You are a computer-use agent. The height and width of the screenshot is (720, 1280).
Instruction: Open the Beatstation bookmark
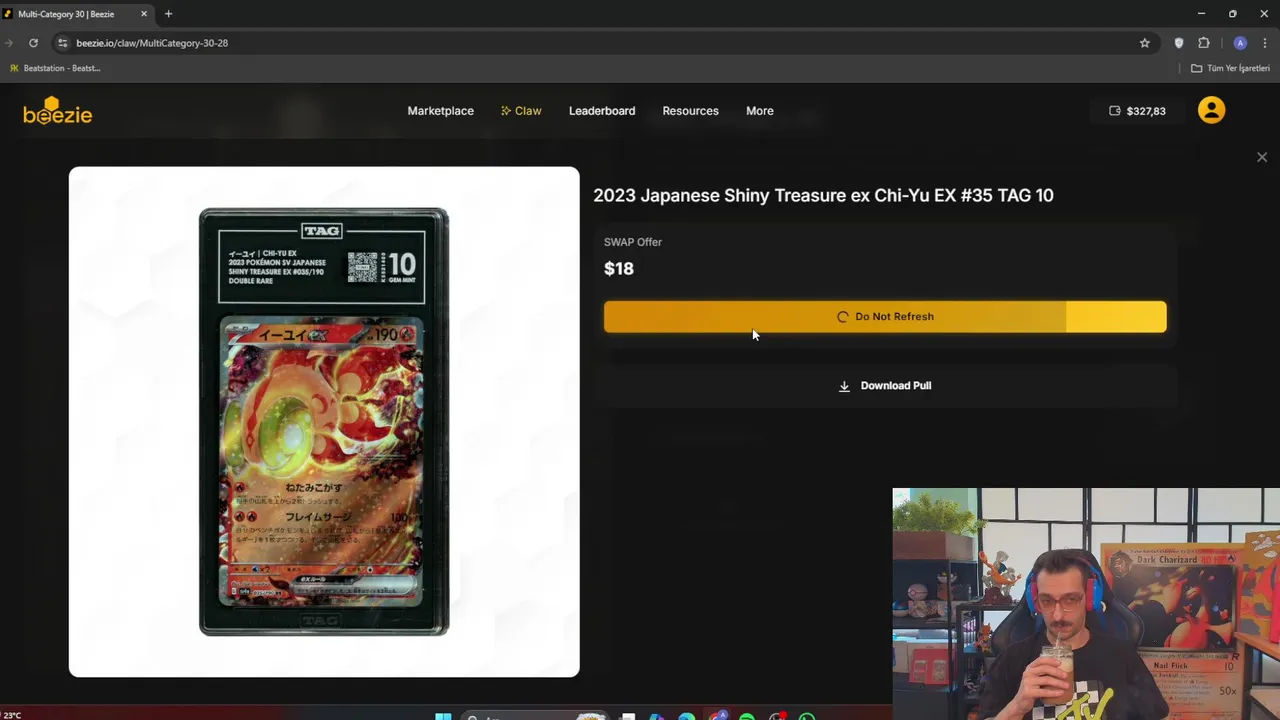pyautogui.click(x=55, y=68)
